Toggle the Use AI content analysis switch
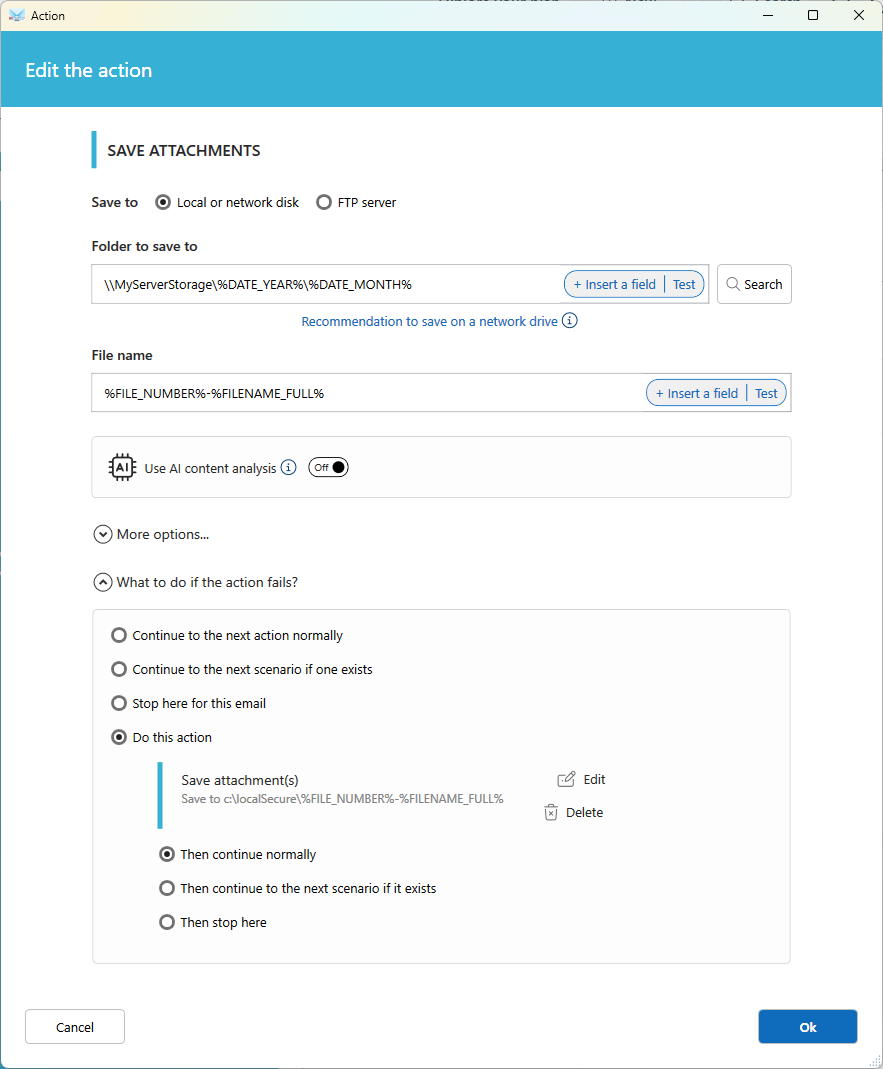 click(329, 468)
